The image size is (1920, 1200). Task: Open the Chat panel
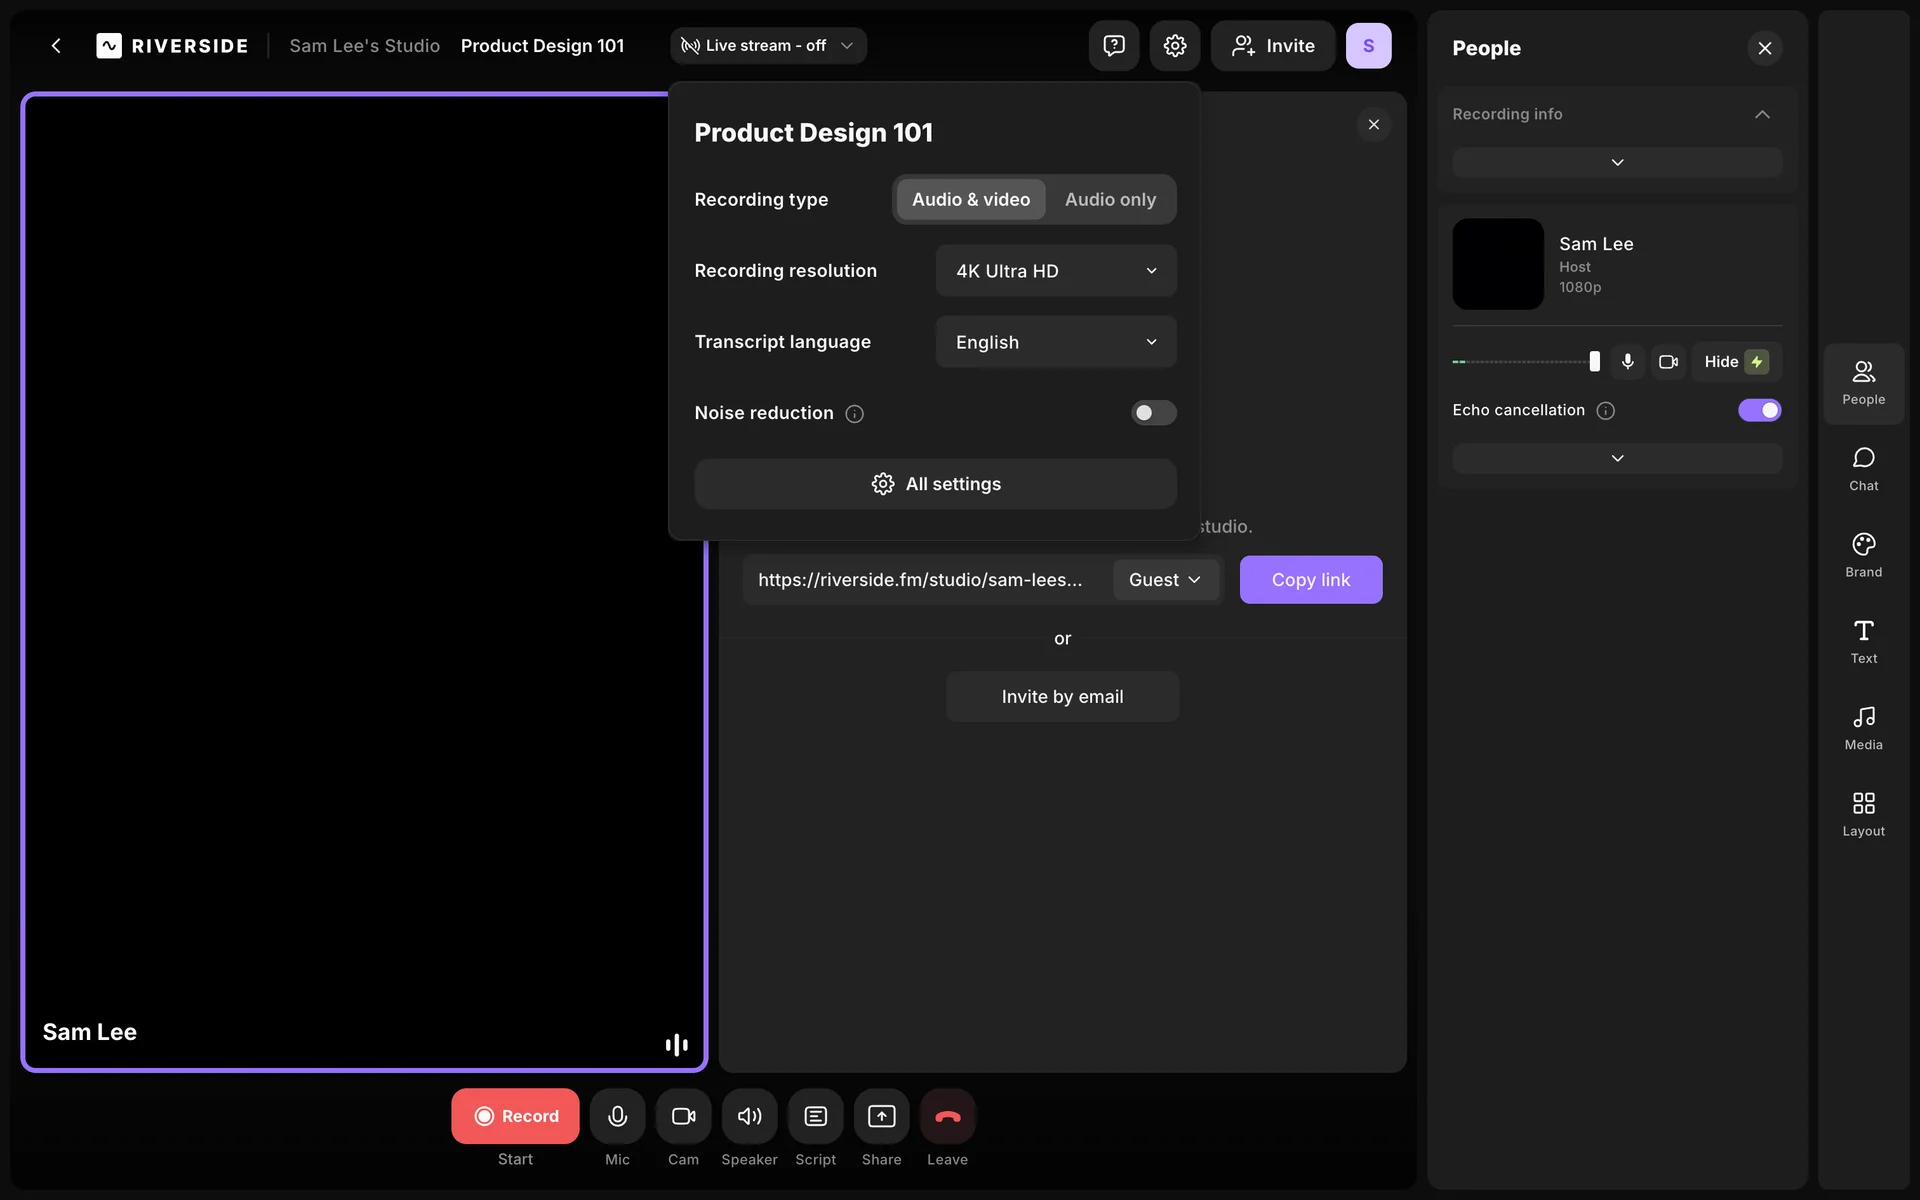point(1863,468)
